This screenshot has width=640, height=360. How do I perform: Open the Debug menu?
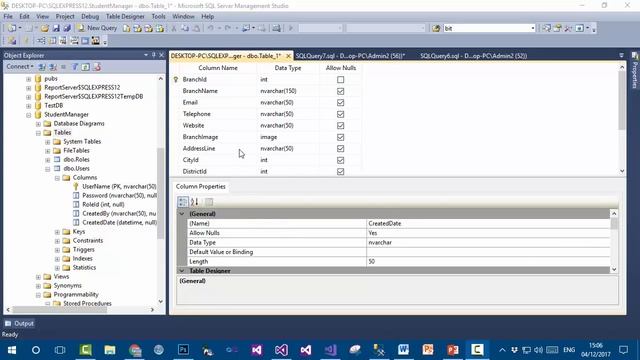tap(90, 16)
